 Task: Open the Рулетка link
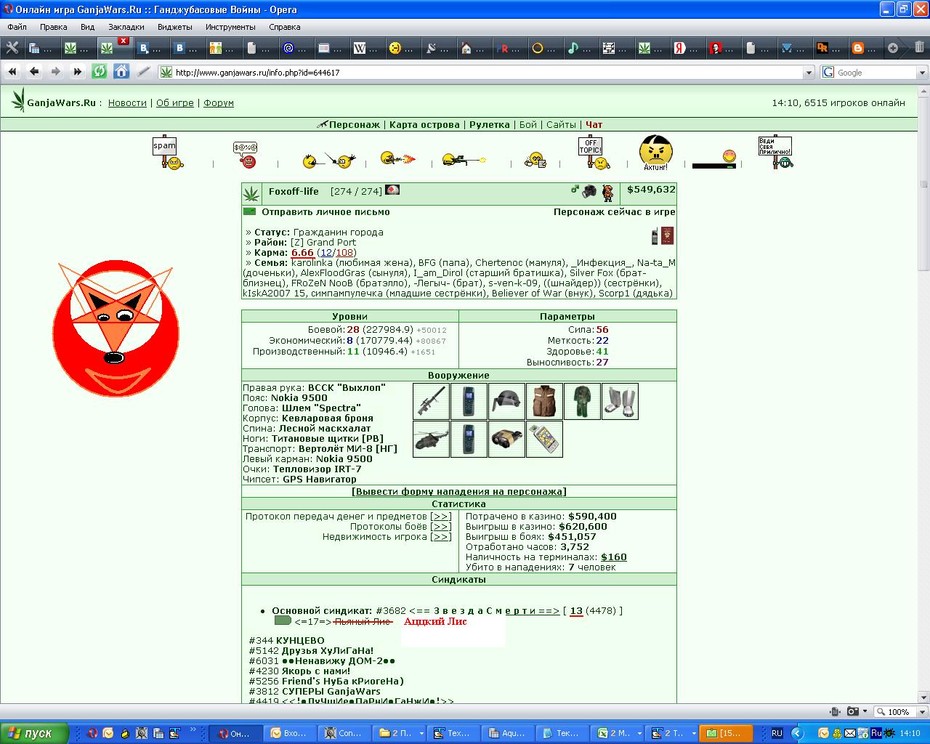(489, 125)
